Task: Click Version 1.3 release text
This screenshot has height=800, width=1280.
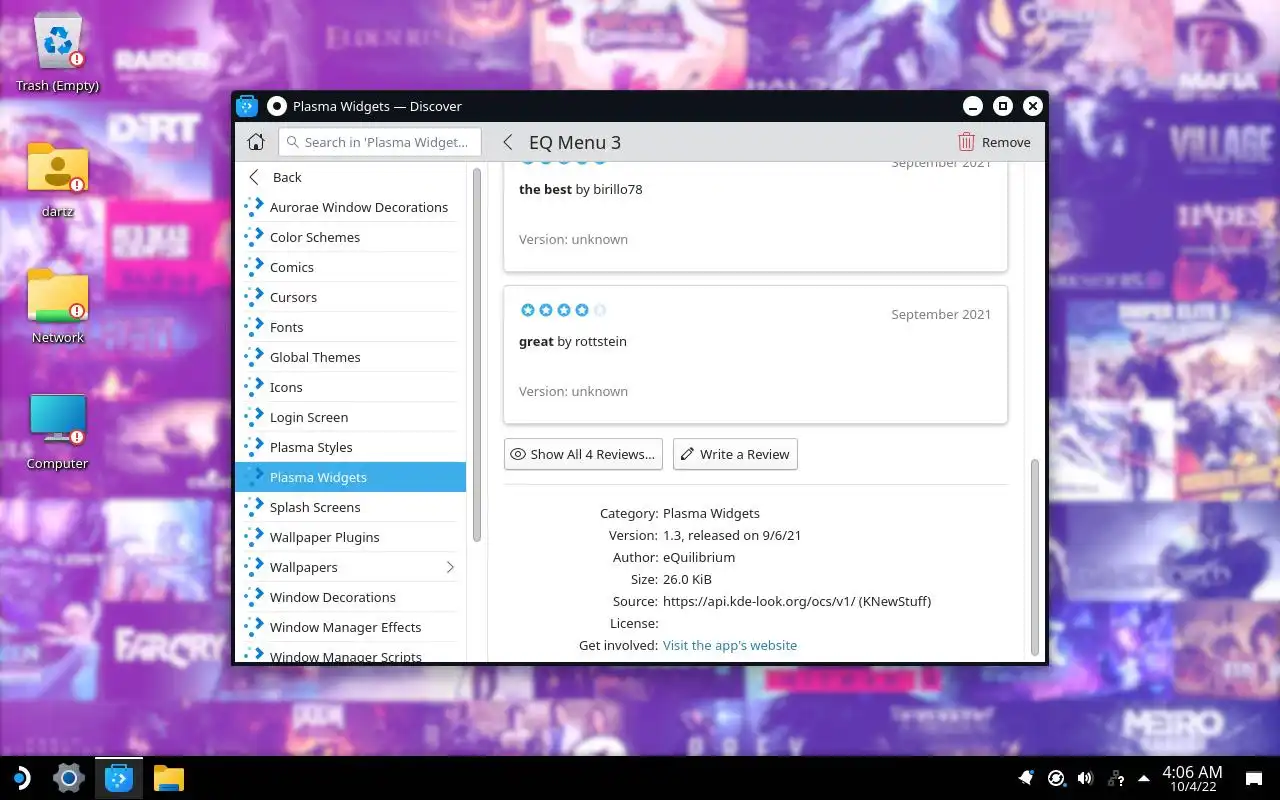Action: [732, 535]
